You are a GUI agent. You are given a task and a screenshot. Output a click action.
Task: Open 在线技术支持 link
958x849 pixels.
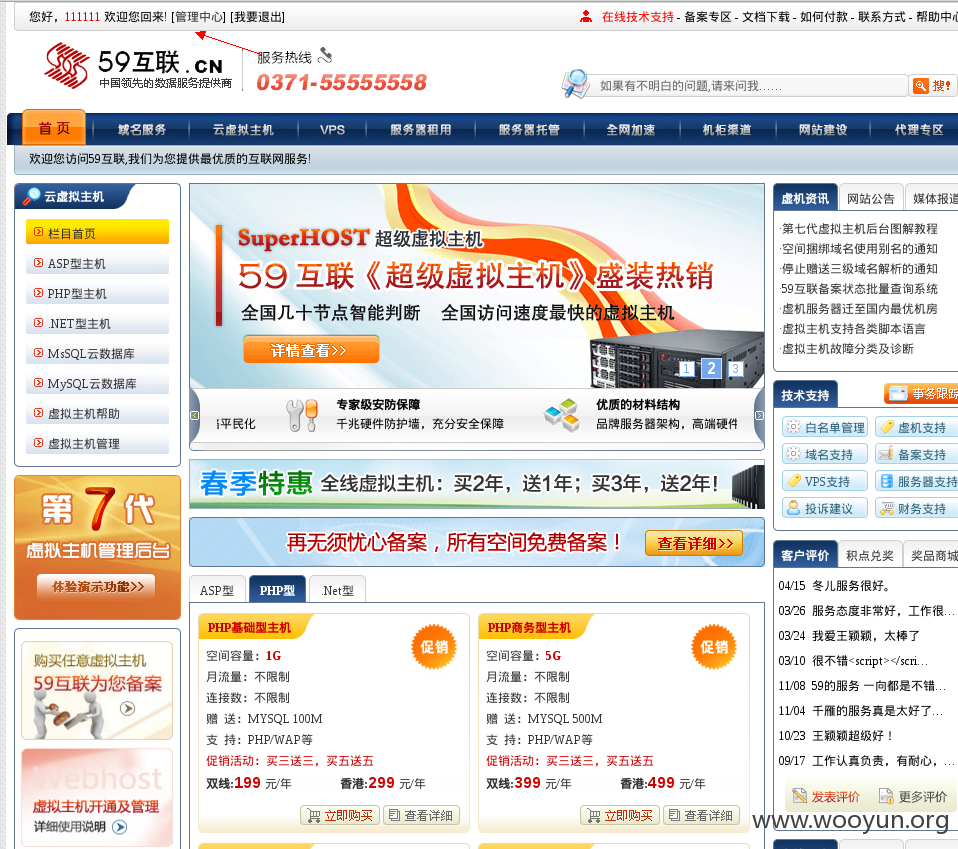pyautogui.click(x=637, y=17)
